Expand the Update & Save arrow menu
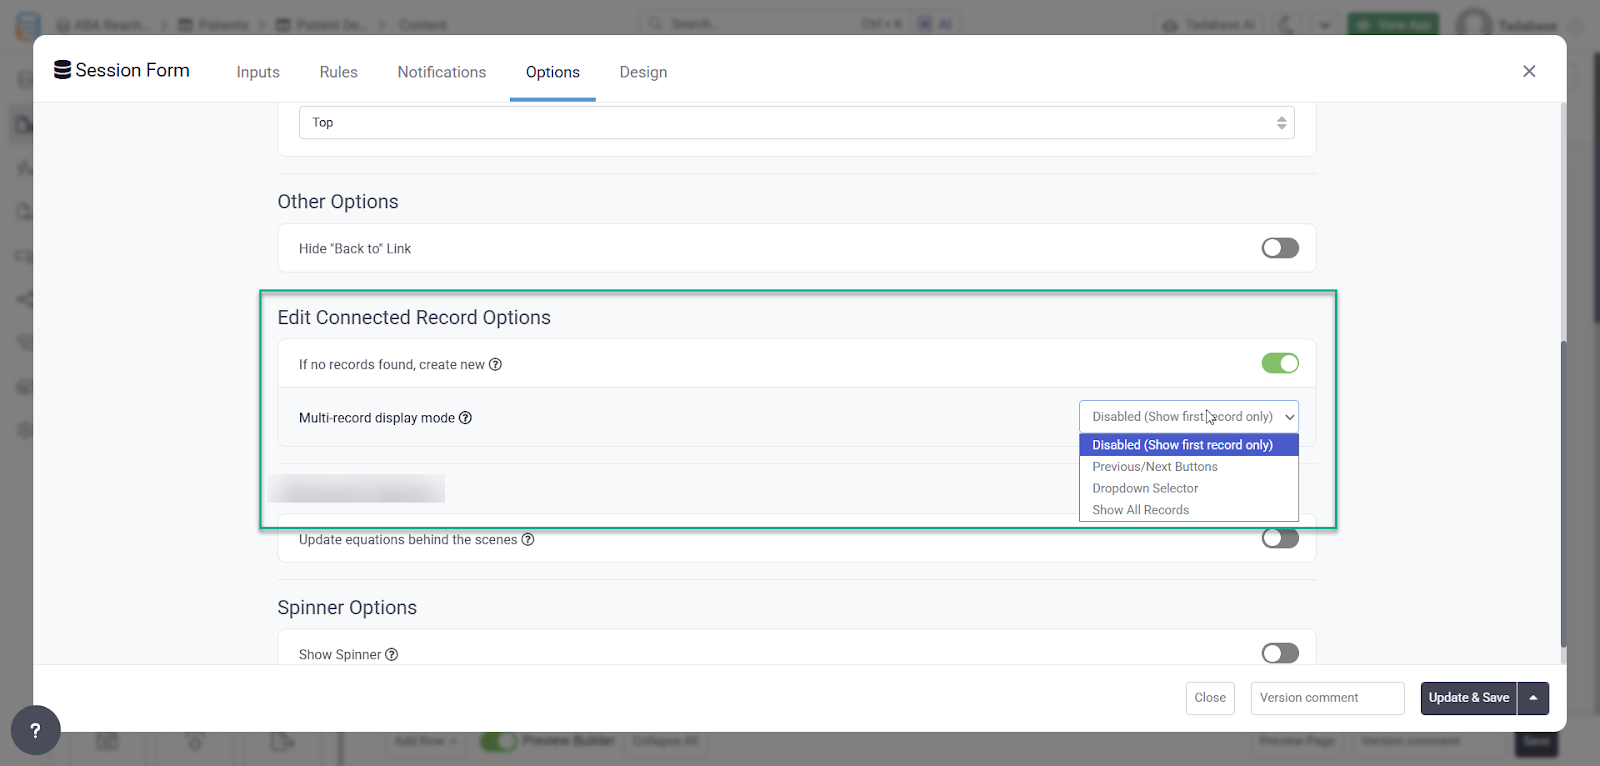The image size is (1600, 766). click(1533, 698)
